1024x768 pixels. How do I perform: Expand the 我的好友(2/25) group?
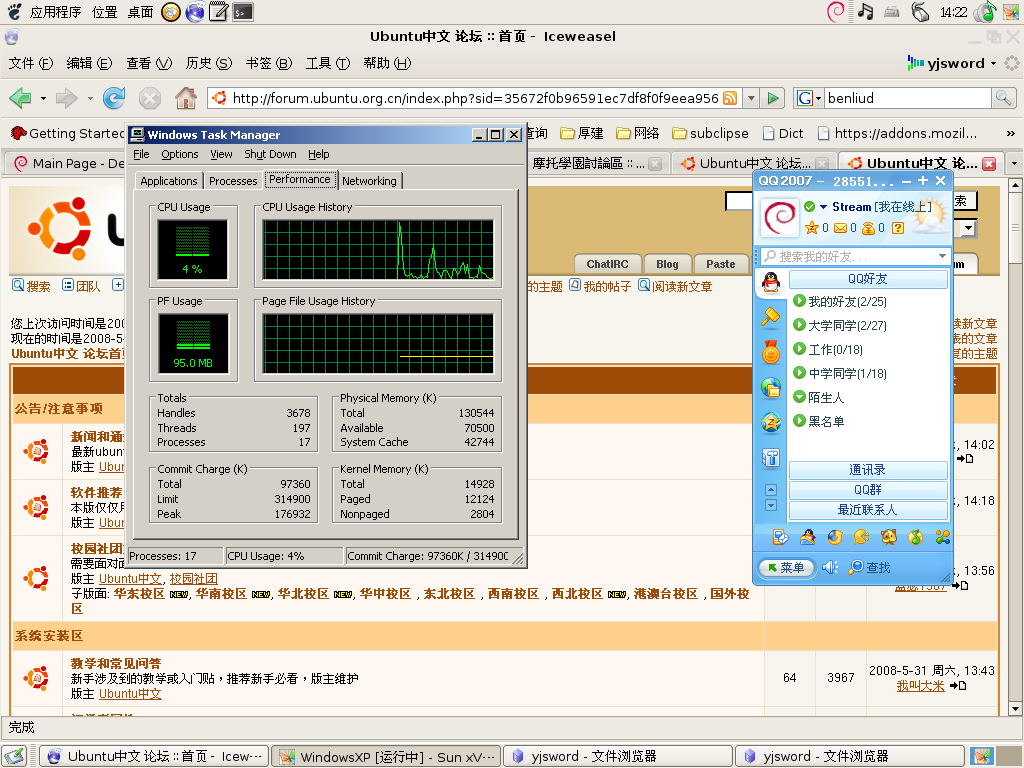[799, 301]
